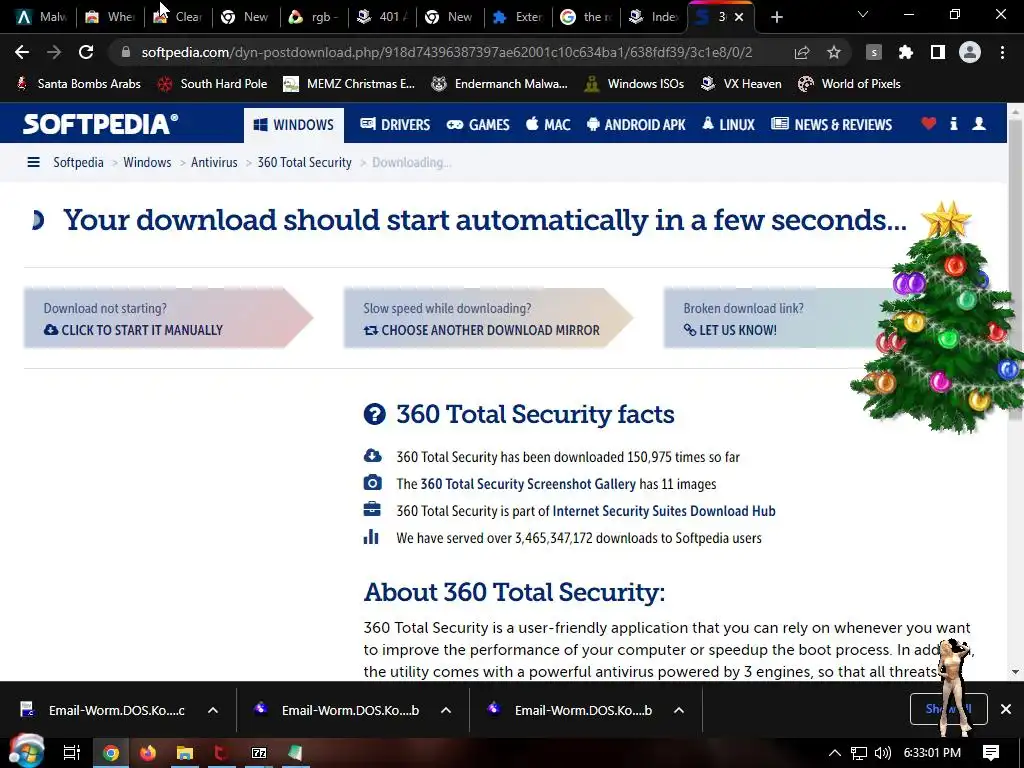Click the Softpedia logo

point(100,124)
